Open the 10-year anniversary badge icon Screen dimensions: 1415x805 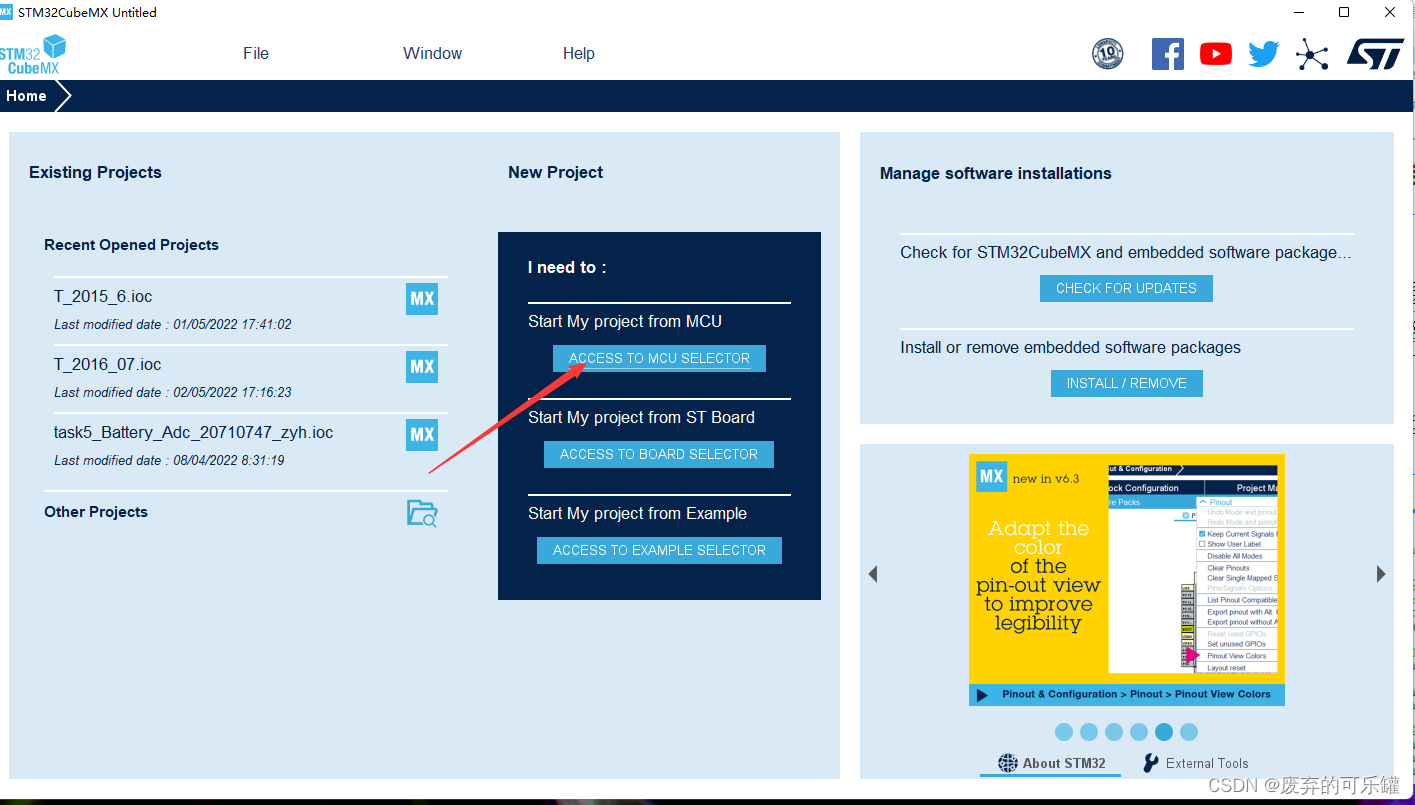(1108, 53)
